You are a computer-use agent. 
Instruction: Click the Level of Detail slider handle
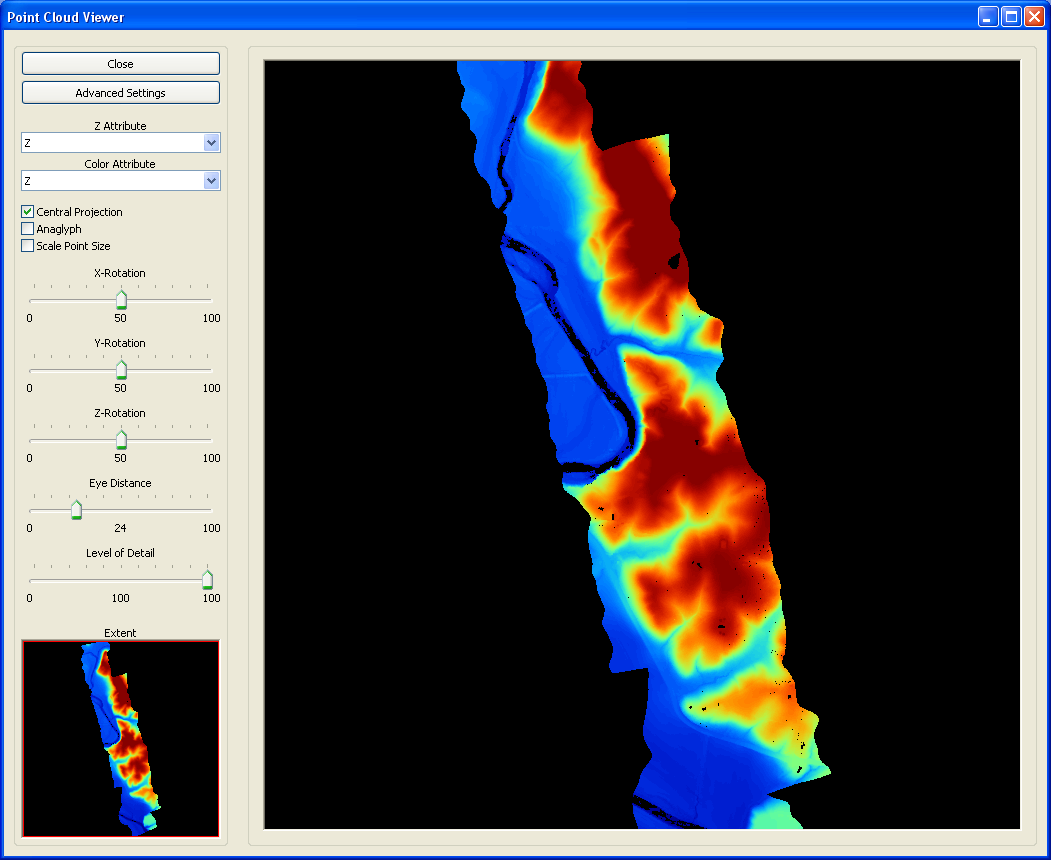pos(207,579)
